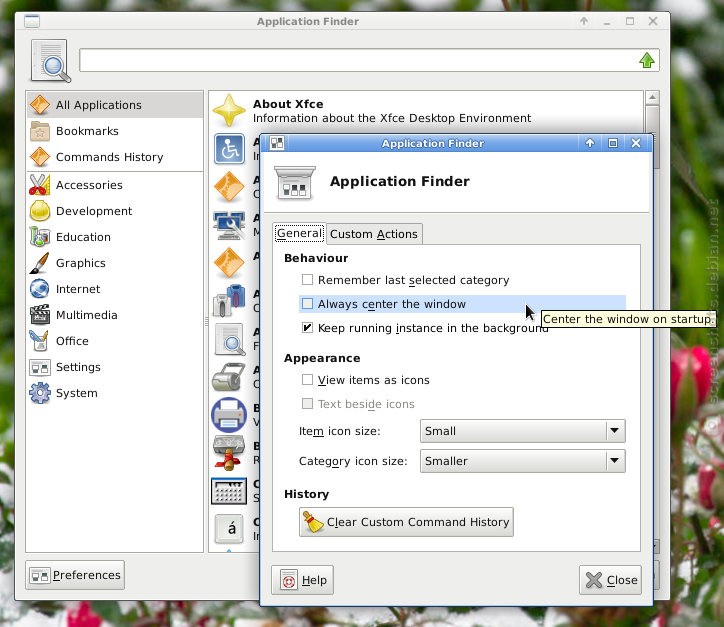Uncheck Keep running instance in the background
Viewport: 724px width, 627px height.
point(307,328)
